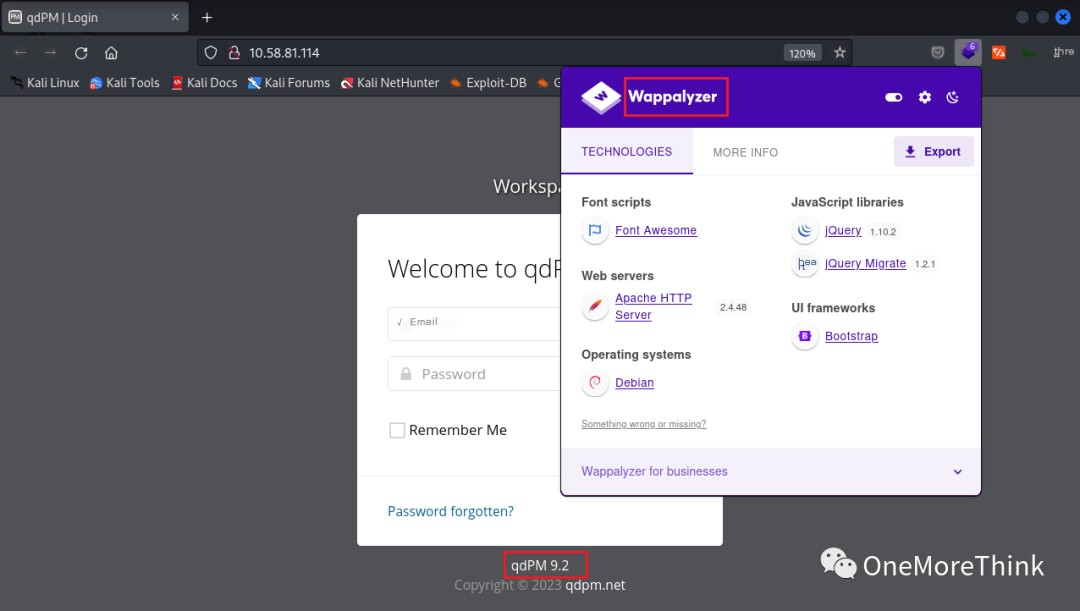
Task: Open the Bootstrap link
Action: (x=851, y=336)
